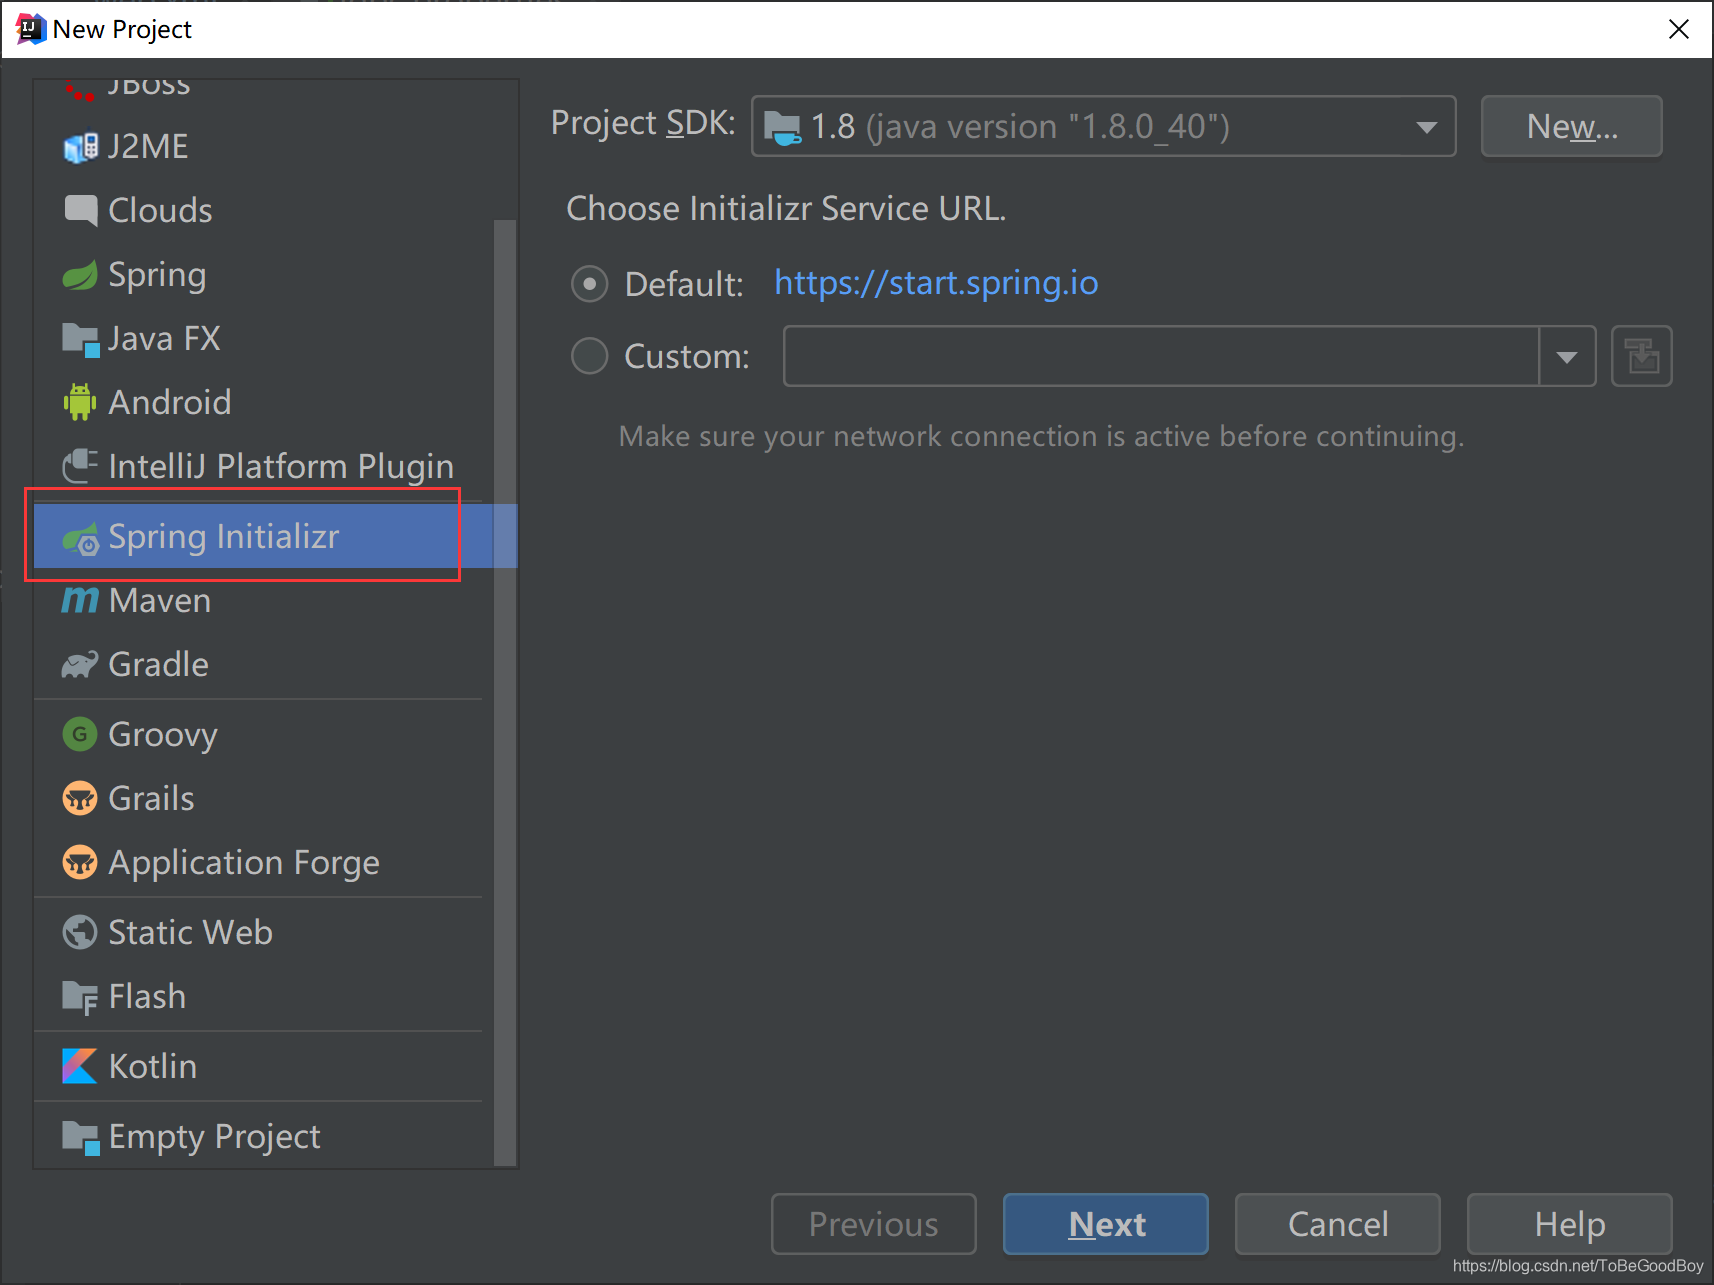Click the Cancel button

1338,1224
